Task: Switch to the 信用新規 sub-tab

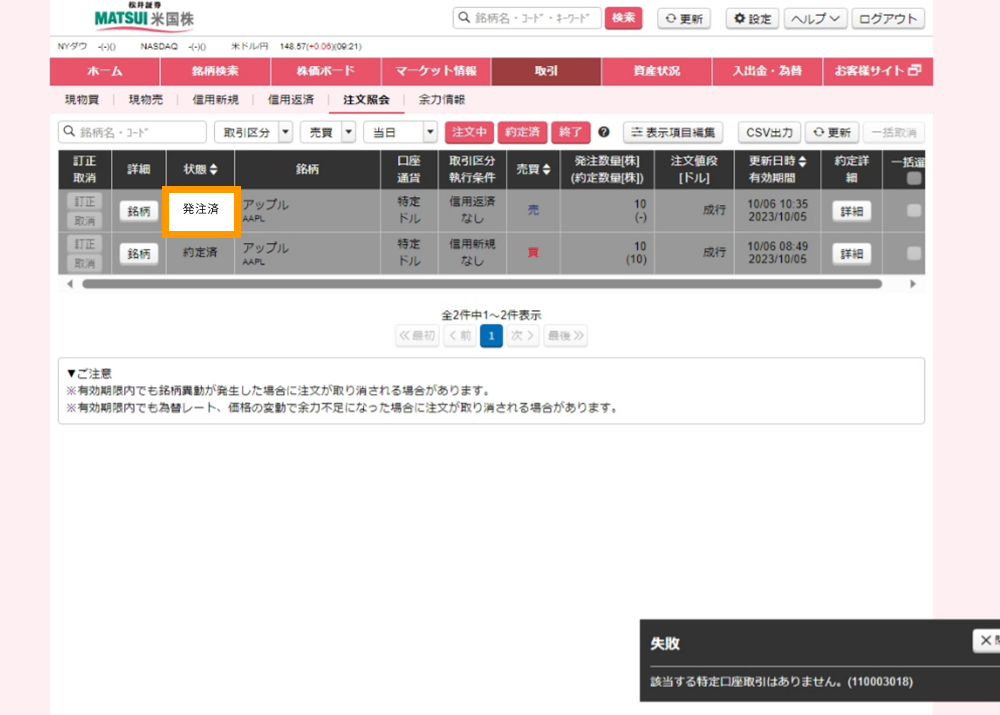Action: [x=216, y=100]
